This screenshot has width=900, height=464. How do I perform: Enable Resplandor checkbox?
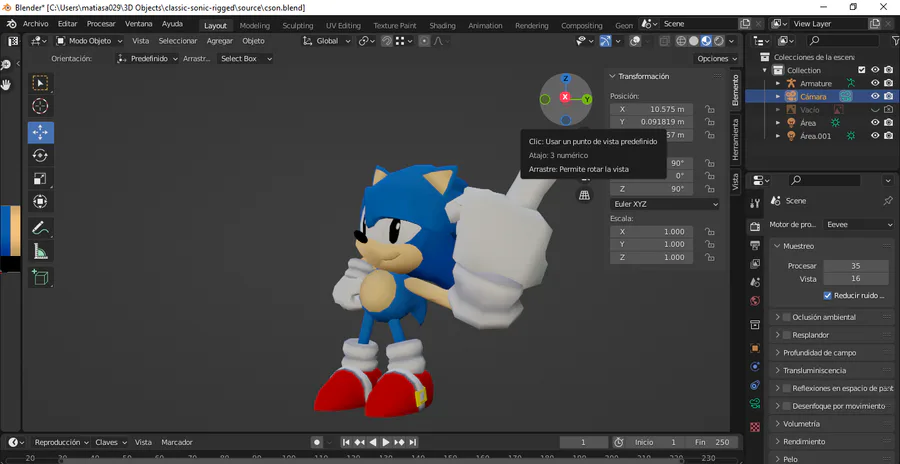pyautogui.click(x=786, y=335)
